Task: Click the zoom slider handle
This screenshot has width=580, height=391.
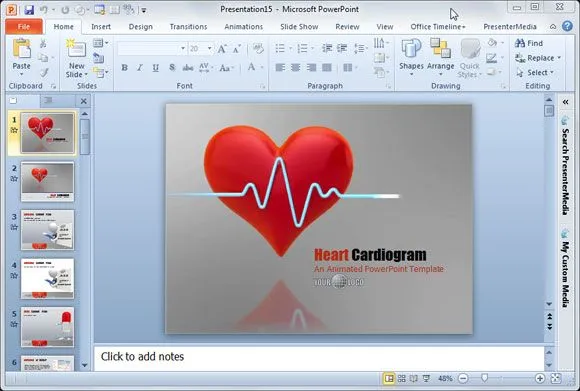Action: [x=485, y=378]
